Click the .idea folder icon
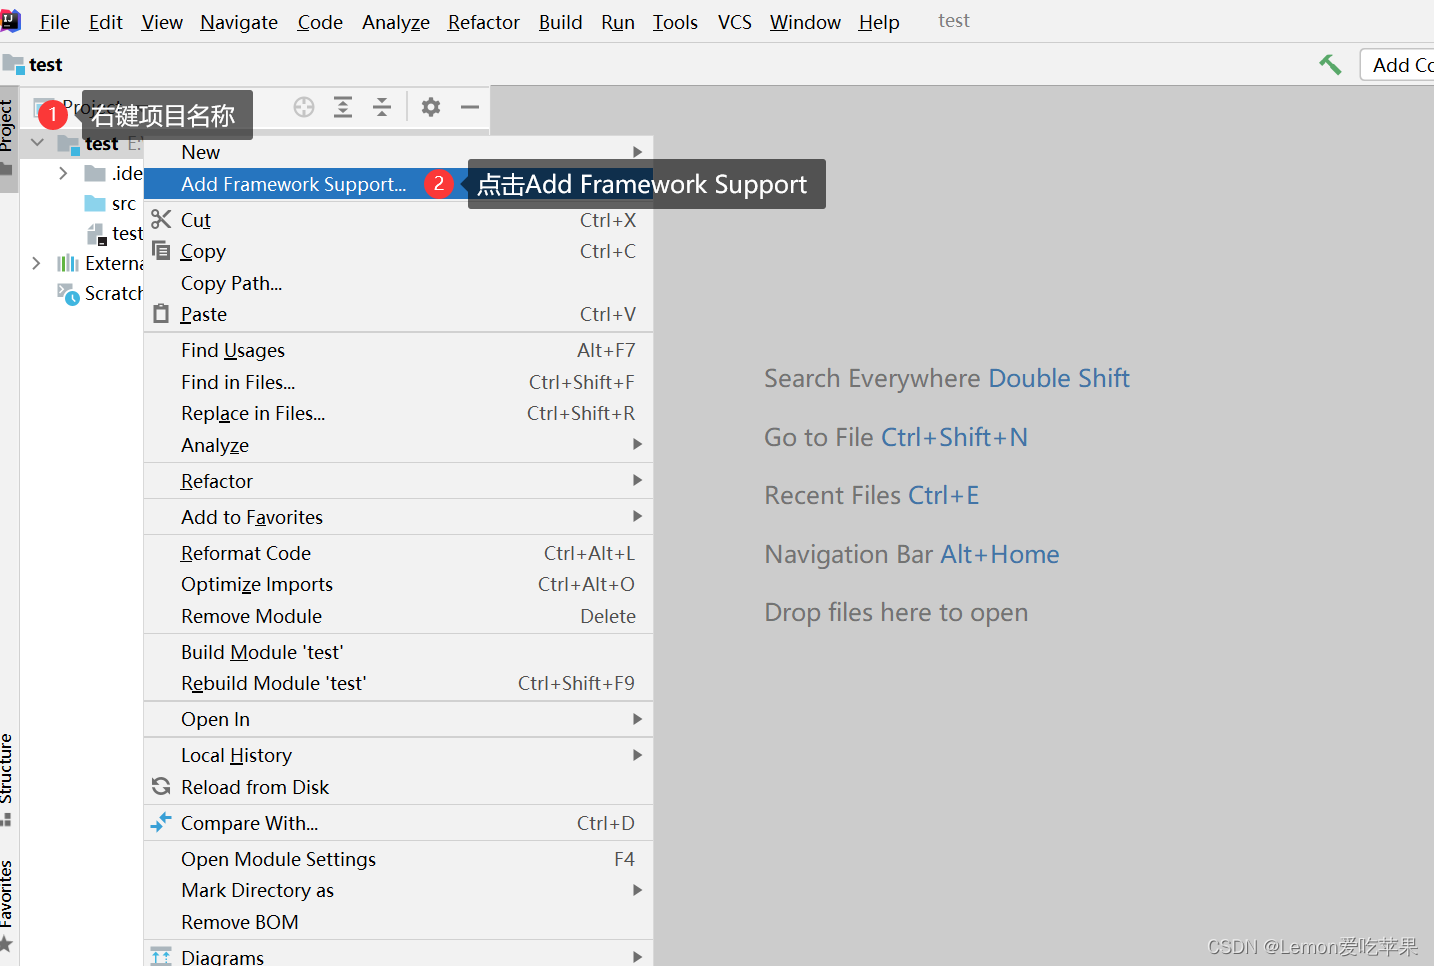 (x=95, y=174)
